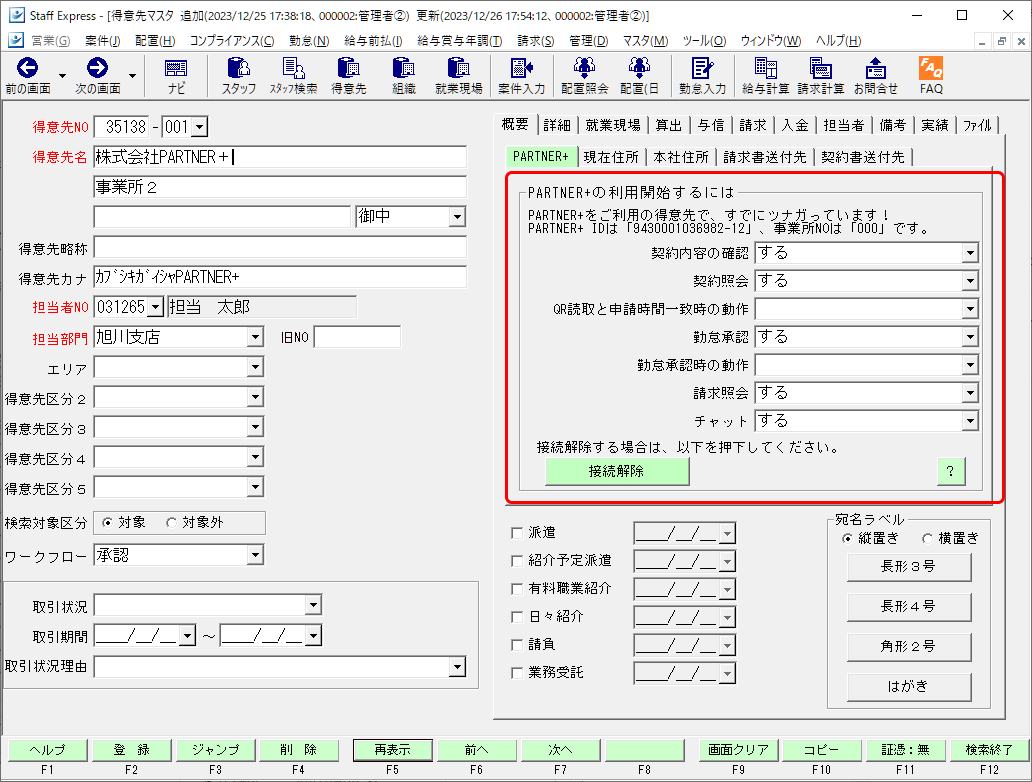Go forward with the 次の画面 arrow icon
This screenshot has height=782, width=1032.
pyautogui.click(x=97, y=68)
